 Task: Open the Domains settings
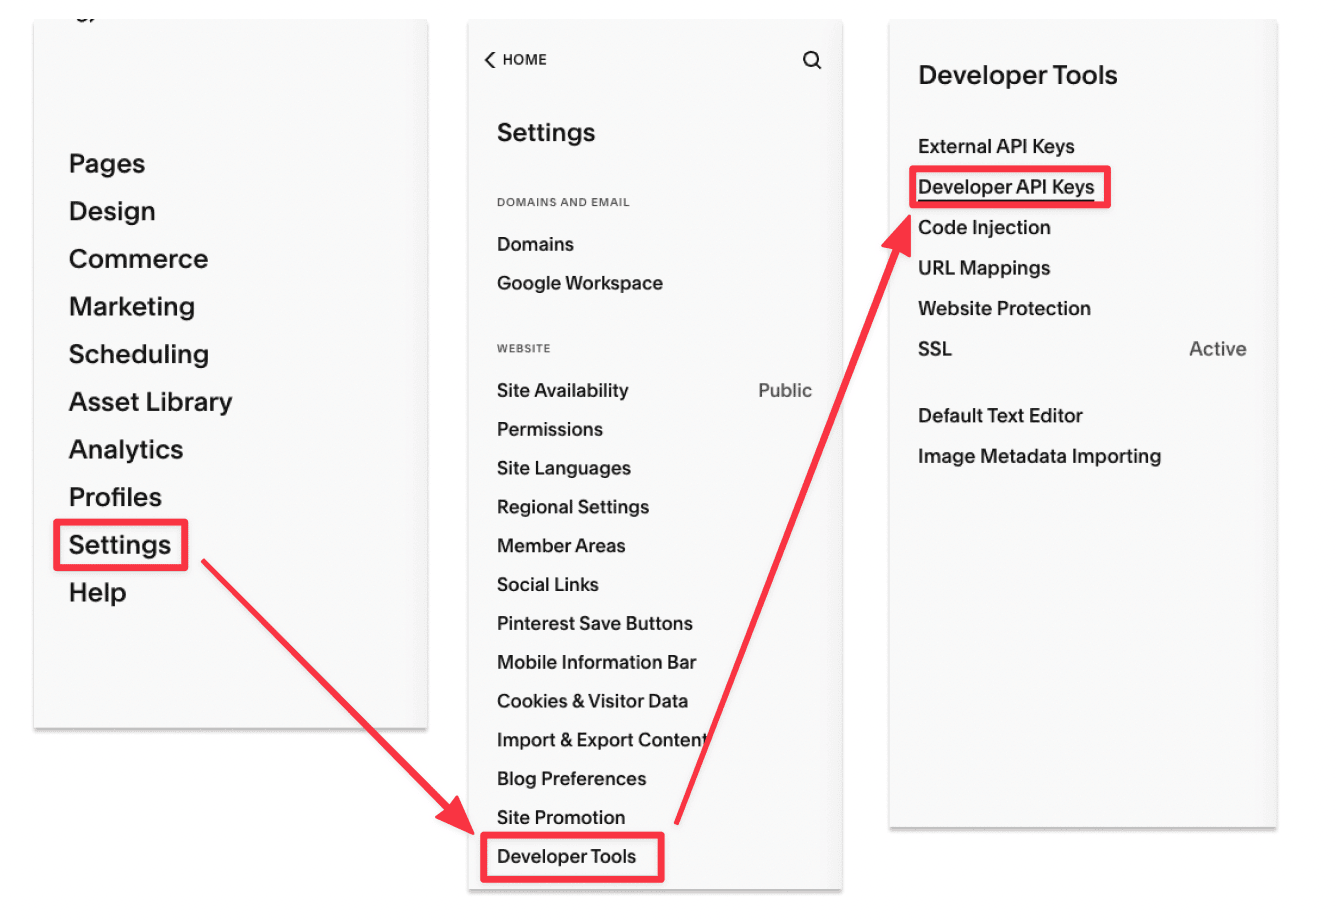pyautogui.click(x=535, y=244)
